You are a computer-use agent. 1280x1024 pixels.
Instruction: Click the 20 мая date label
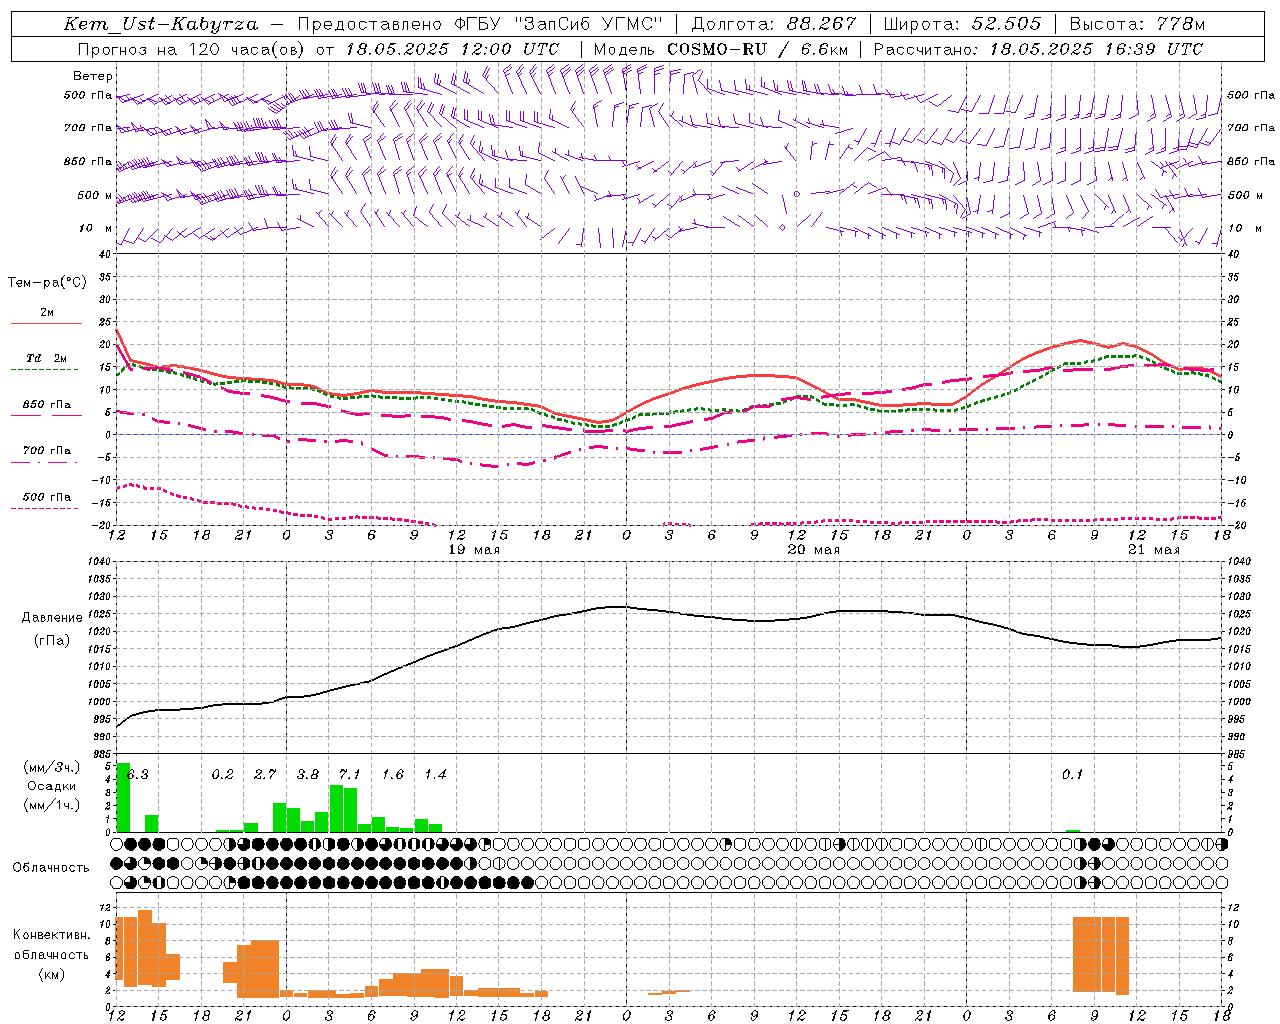[x=814, y=549]
